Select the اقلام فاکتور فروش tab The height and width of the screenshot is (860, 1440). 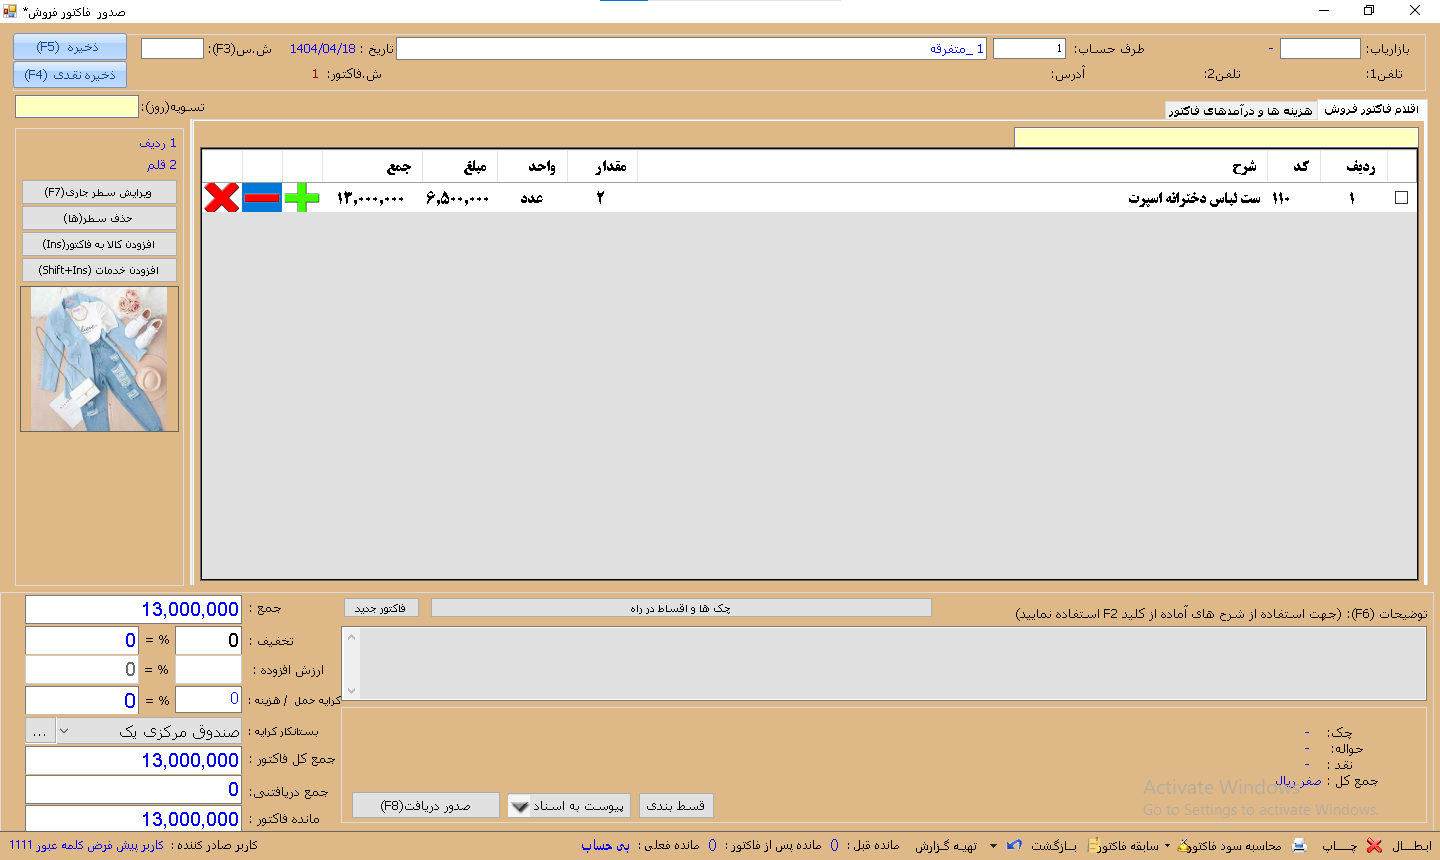coord(1371,110)
